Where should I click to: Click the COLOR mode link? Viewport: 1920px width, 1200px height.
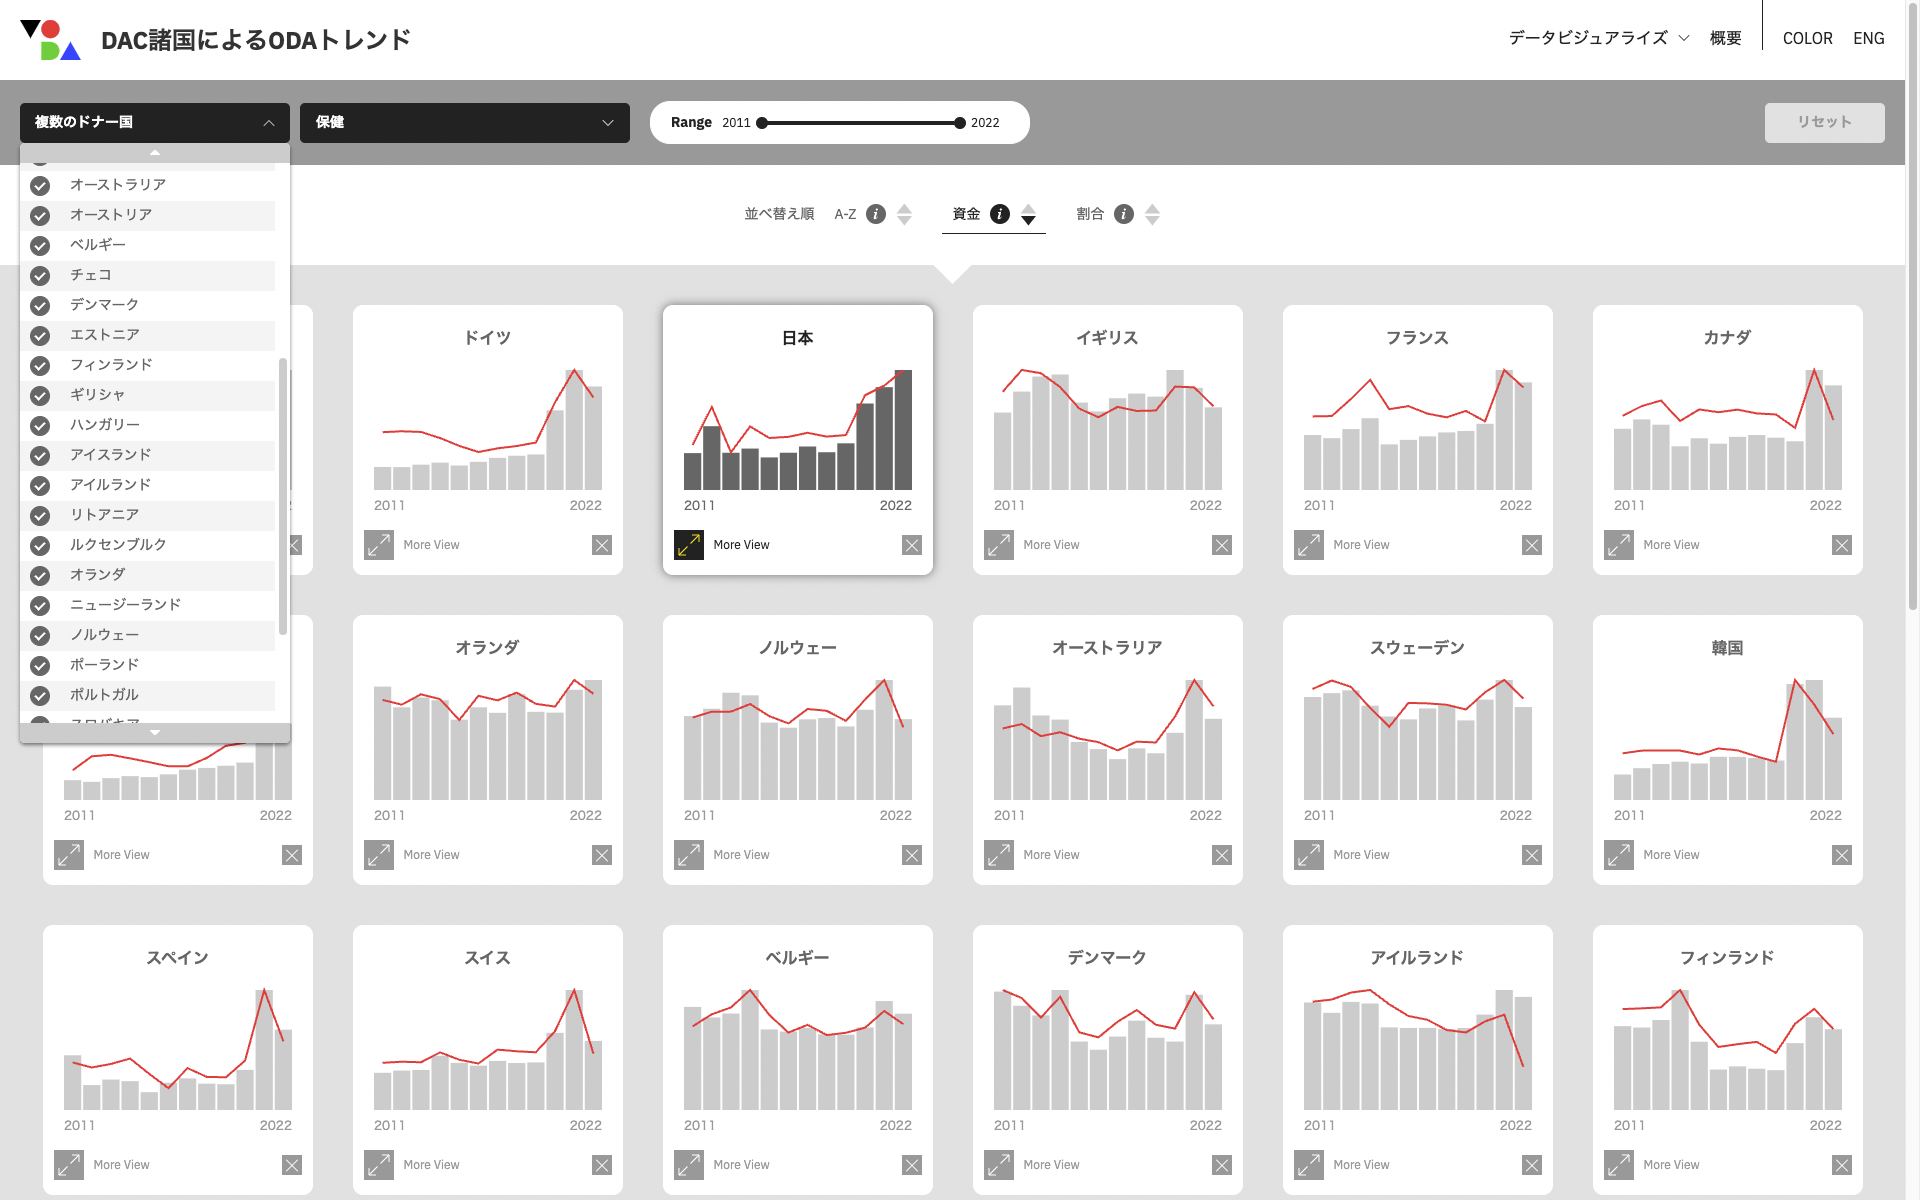(1807, 38)
